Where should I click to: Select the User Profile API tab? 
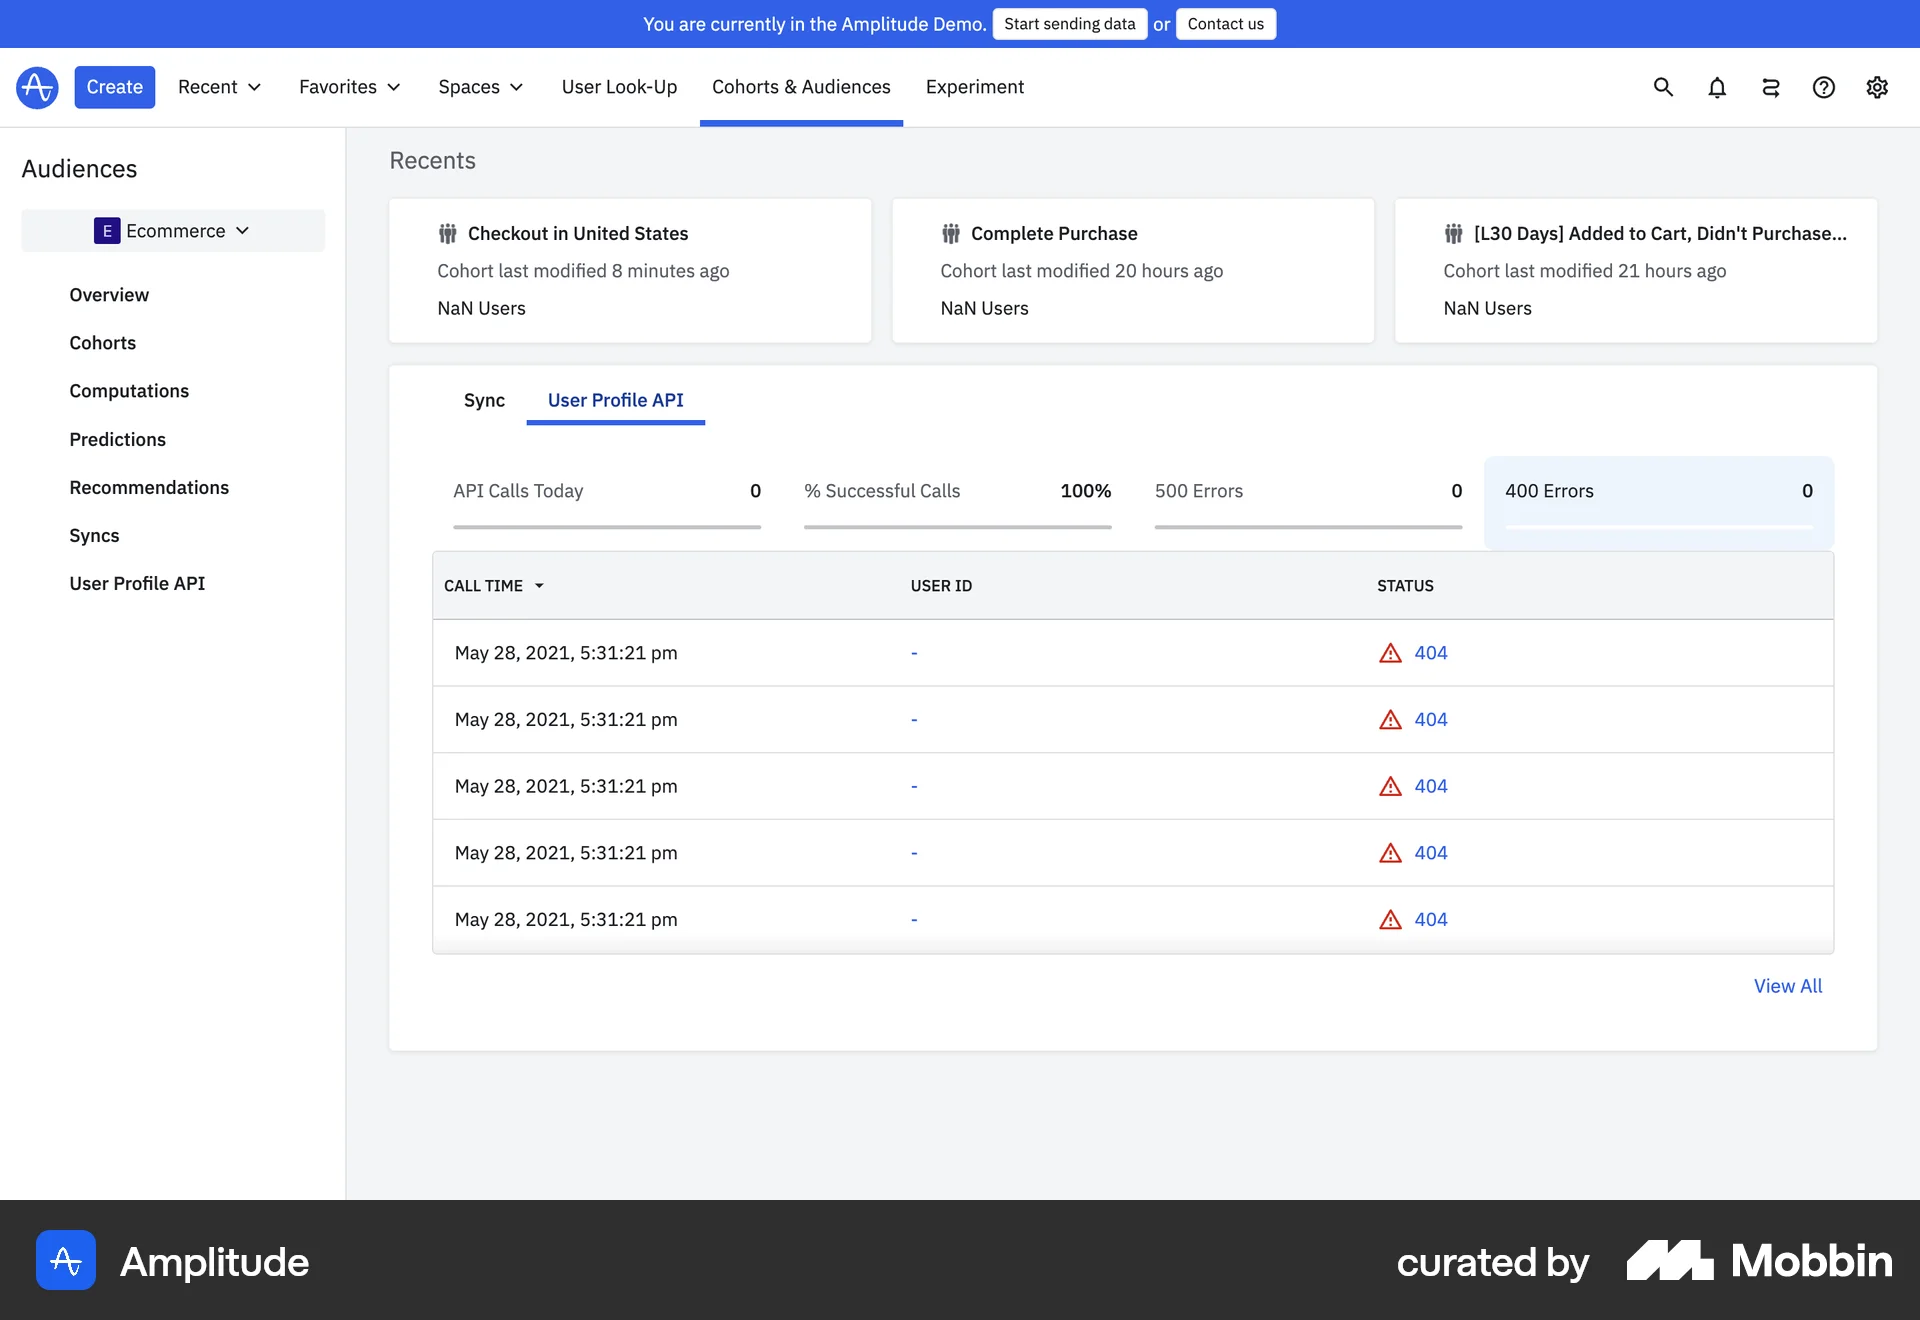tap(616, 400)
